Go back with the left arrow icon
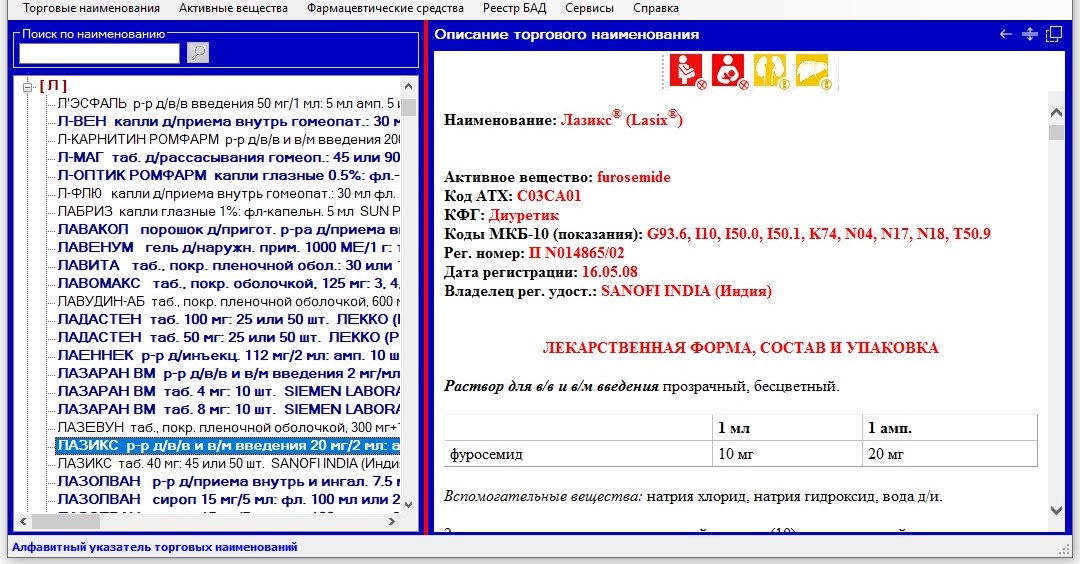 1006,34
